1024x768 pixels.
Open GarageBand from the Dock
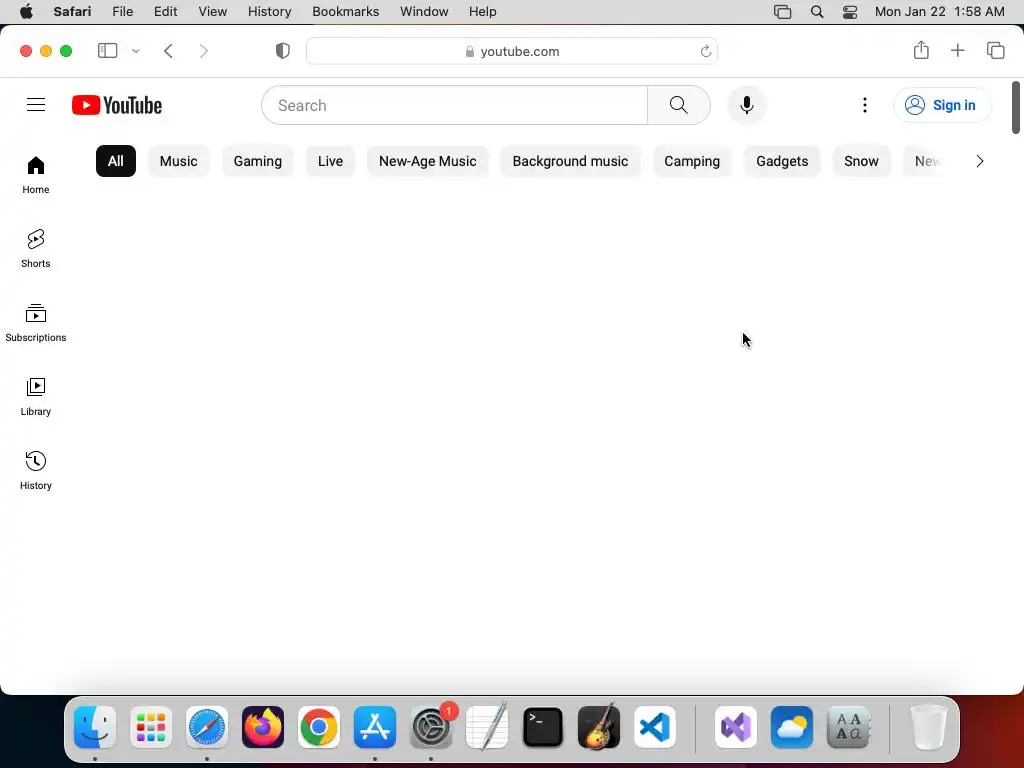[x=599, y=727]
